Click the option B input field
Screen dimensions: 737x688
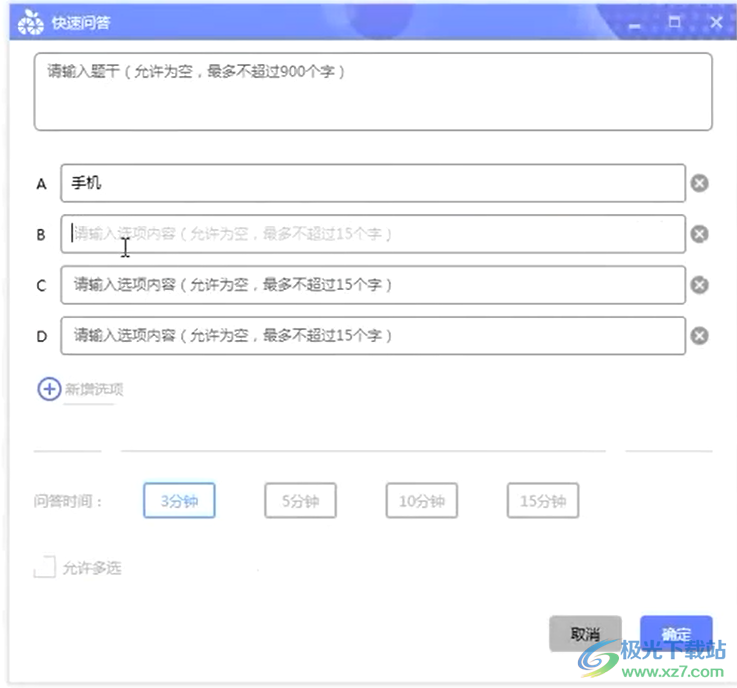(x=373, y=234)
